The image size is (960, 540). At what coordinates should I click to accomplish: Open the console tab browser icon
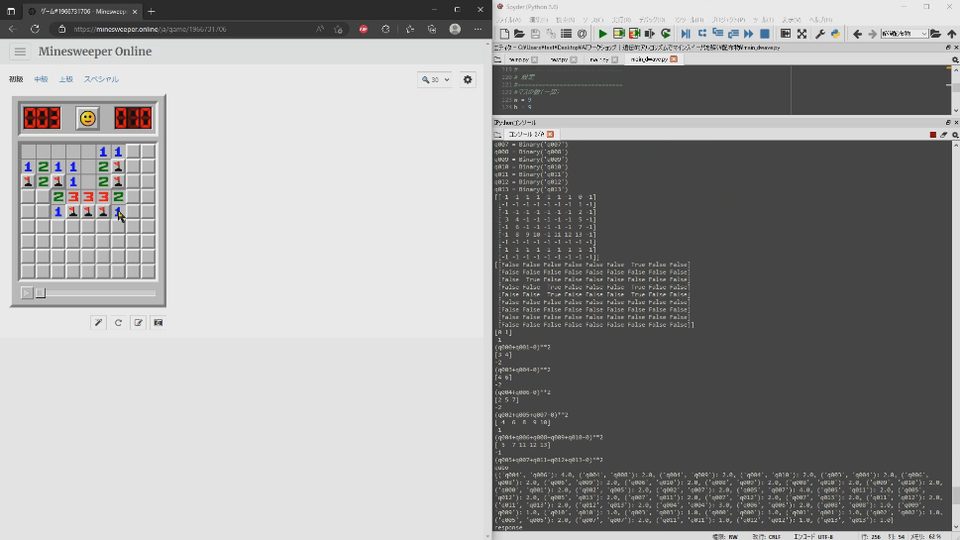point(498,134)
